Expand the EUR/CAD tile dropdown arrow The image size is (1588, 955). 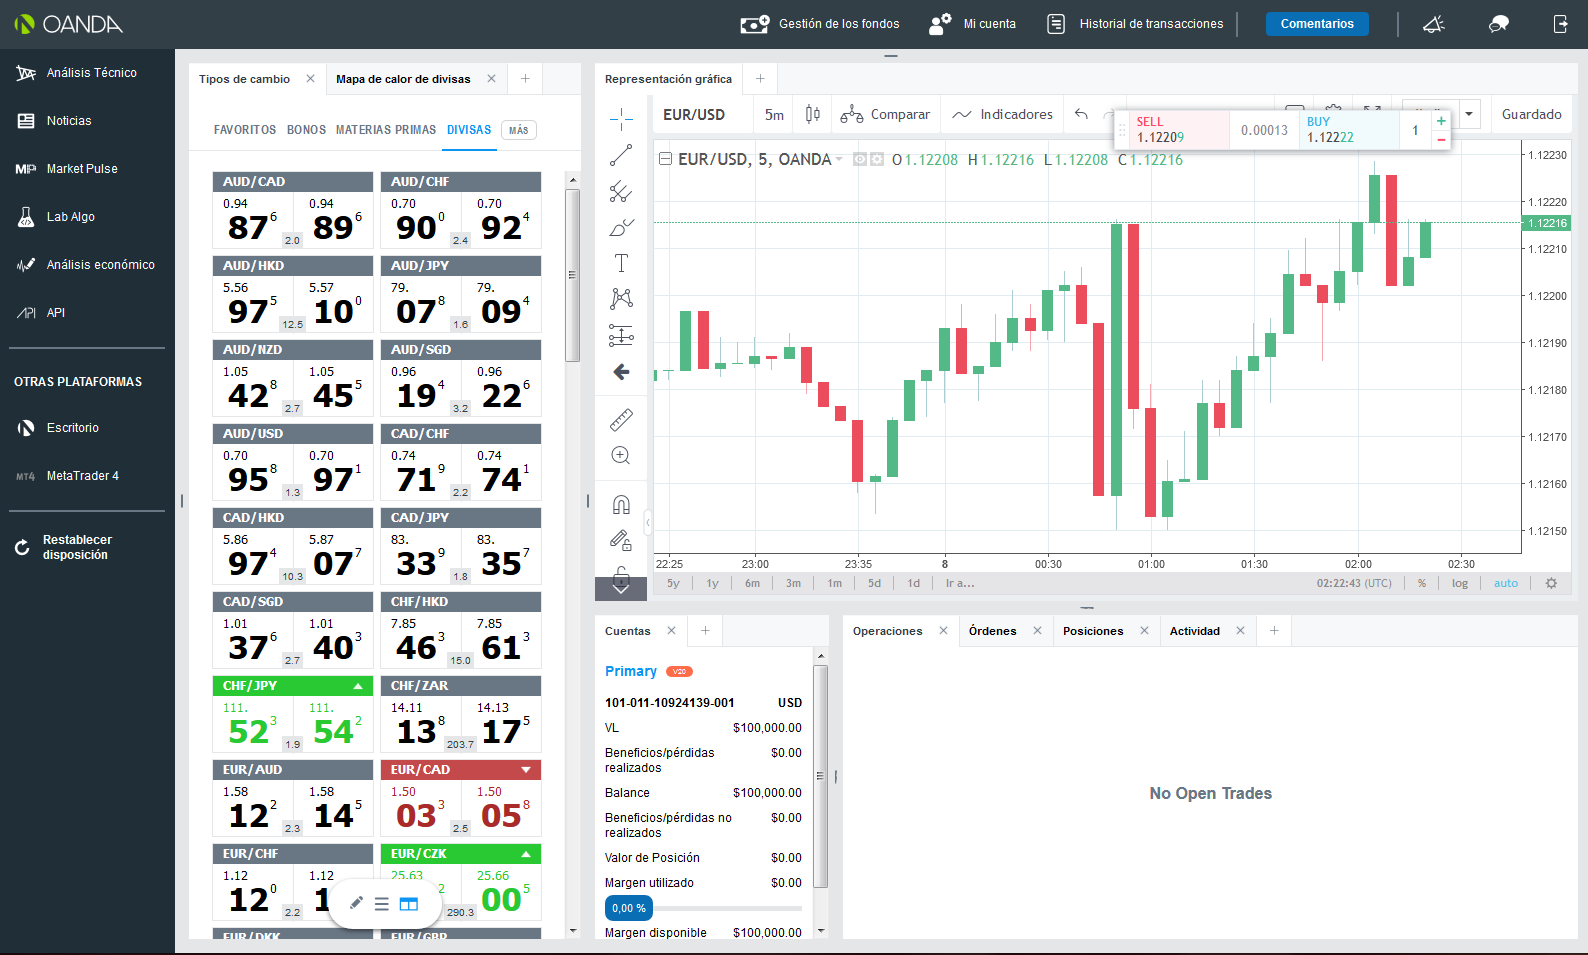click(526, 770)
